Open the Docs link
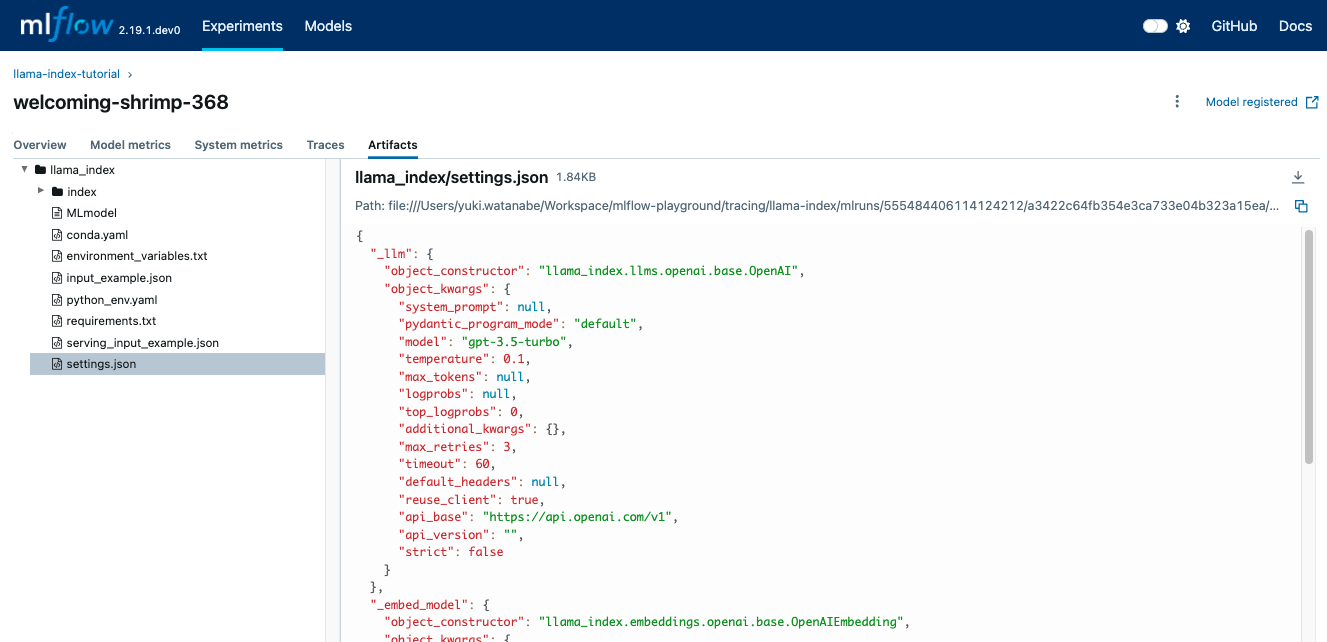 [1295, 26]
